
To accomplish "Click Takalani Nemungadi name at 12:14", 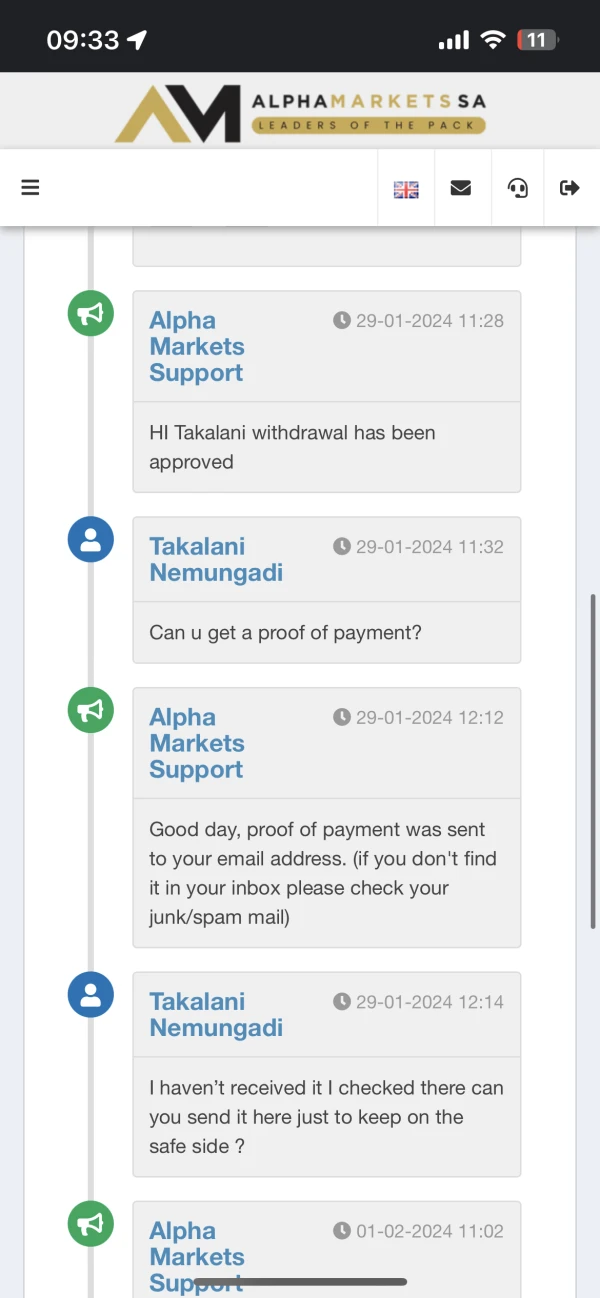I will 216,1014.
